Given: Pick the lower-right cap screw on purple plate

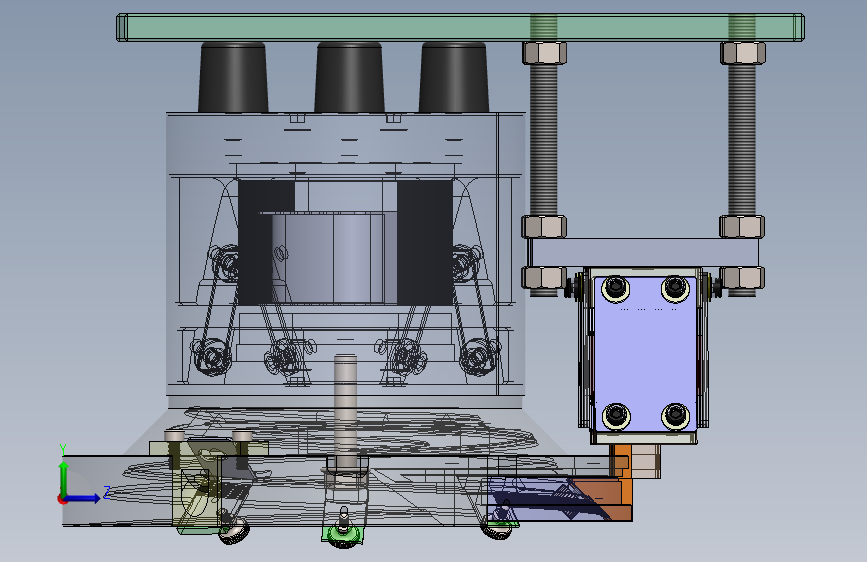Looking at the screenshot, I should point(675,415).
